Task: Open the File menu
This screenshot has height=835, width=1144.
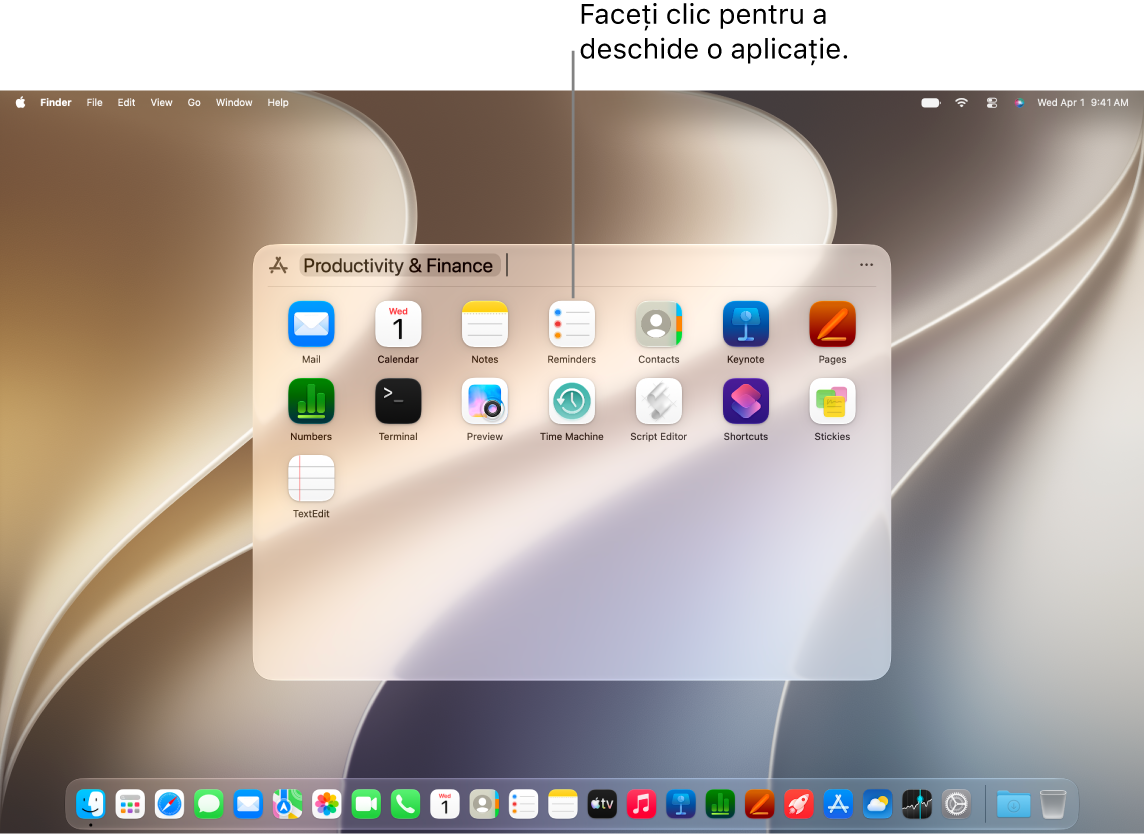Action: (94, 103)
